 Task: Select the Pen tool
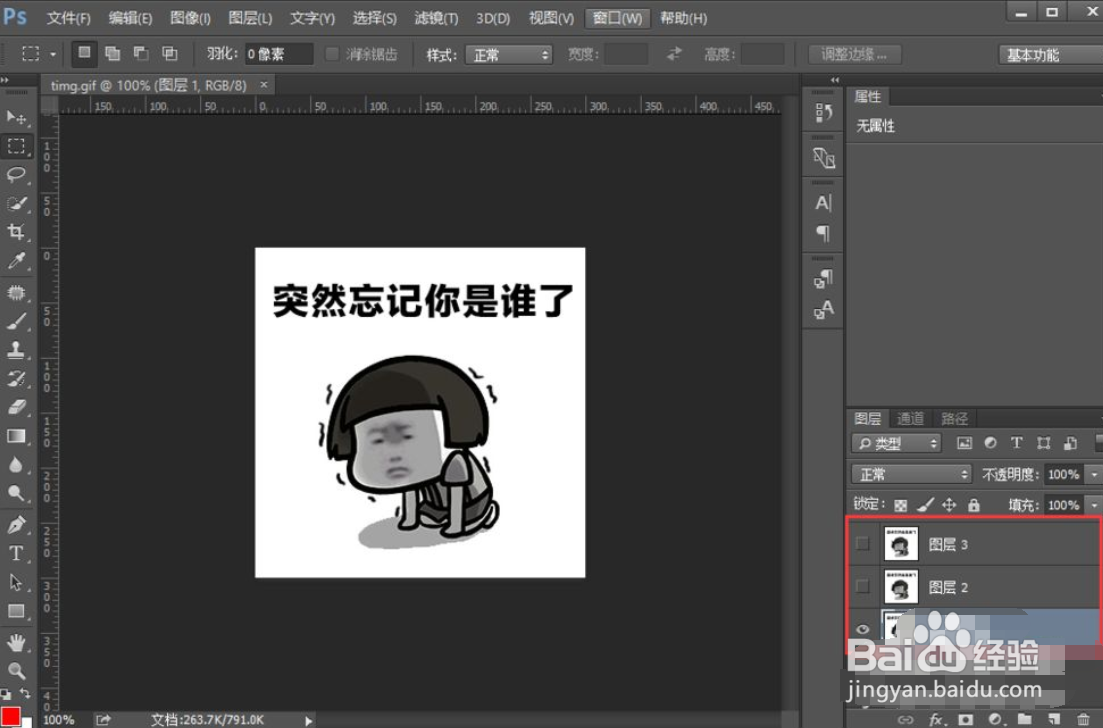point(16,524)
